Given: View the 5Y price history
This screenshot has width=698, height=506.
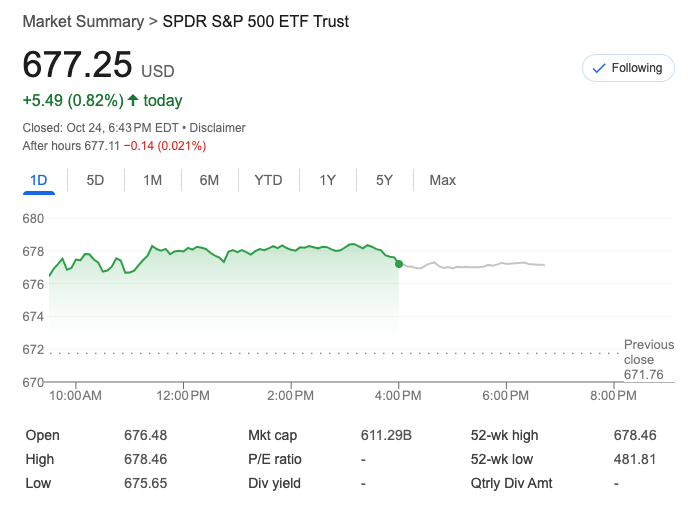Looking at the screenshot, I should point(384,180).
